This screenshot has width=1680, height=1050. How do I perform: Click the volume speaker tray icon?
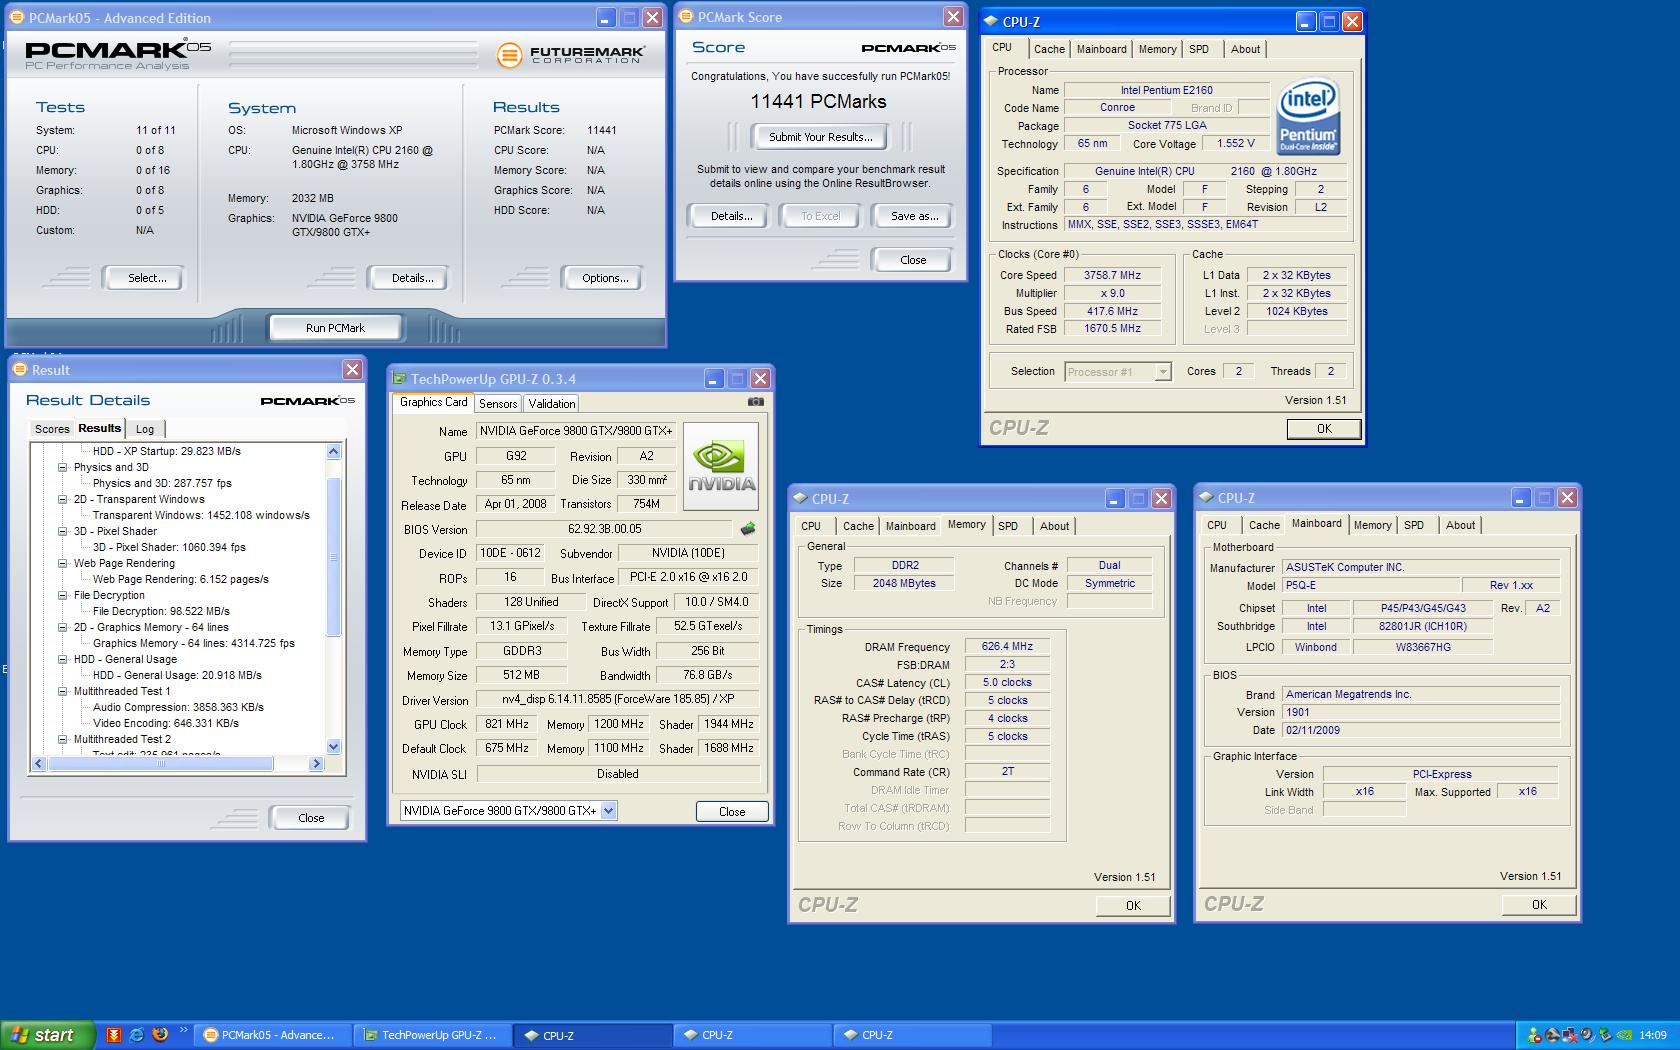(x=1587, y=1035)
